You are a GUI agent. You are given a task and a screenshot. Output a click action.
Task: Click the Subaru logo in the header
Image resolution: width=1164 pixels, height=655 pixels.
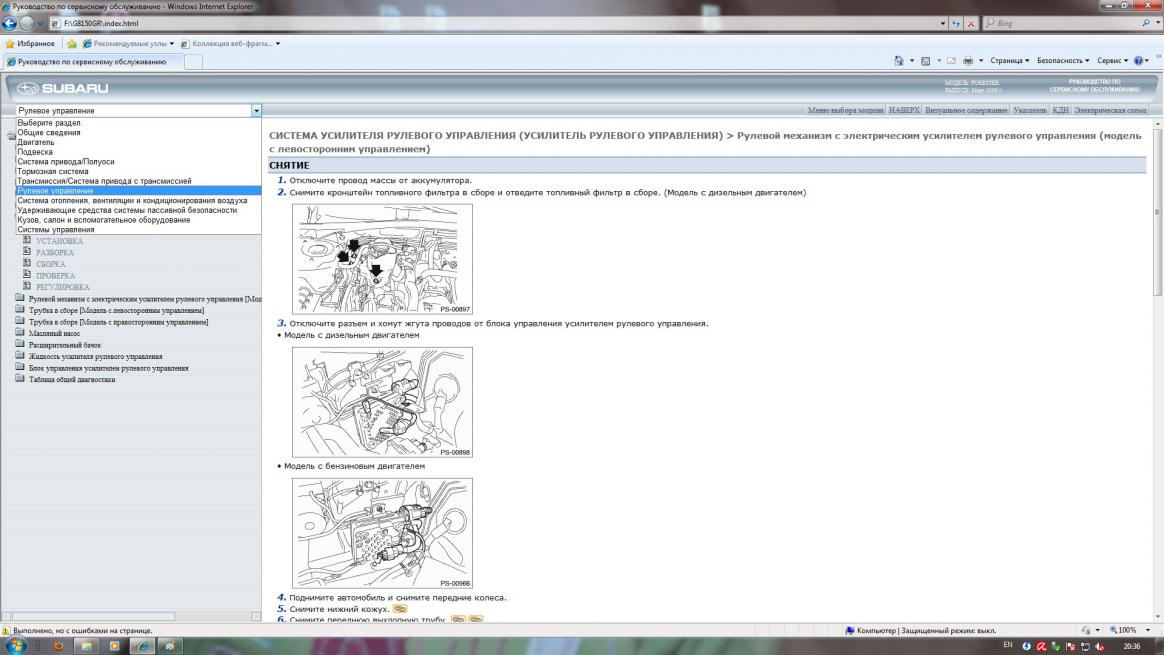click(63, 88)
